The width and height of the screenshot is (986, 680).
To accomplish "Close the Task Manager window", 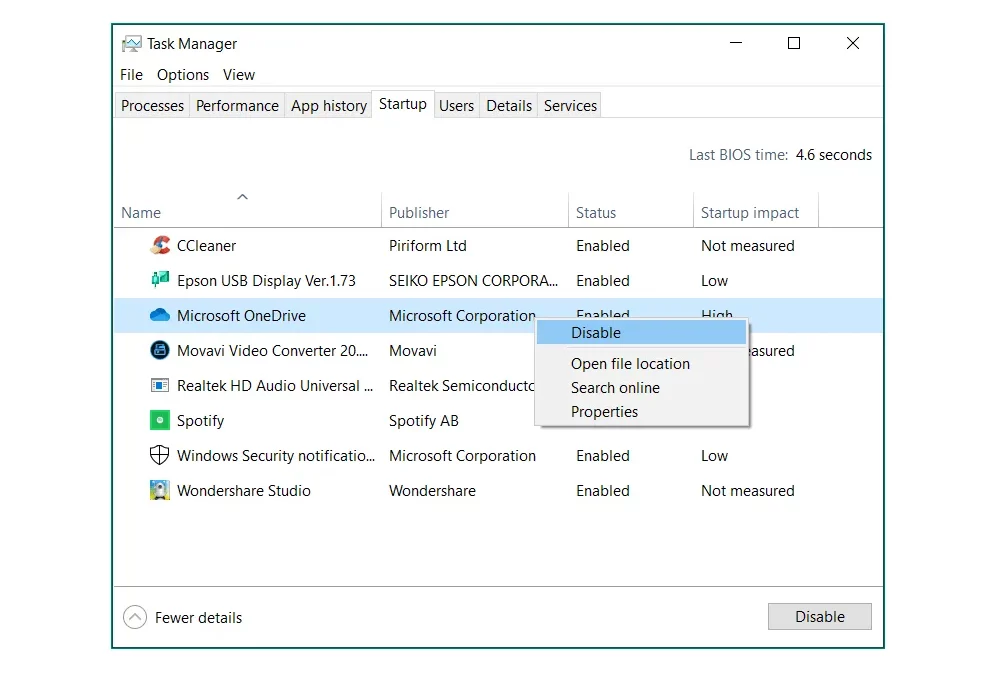I will [x=853, y=43].
